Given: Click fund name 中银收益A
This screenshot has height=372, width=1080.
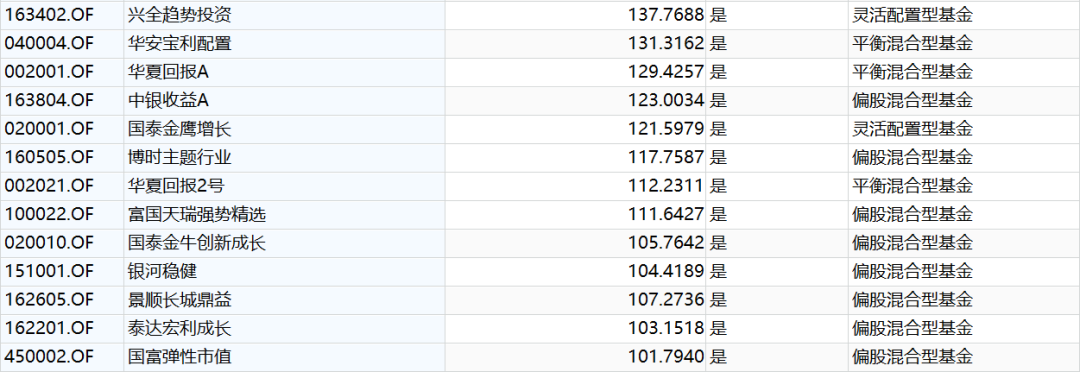Looking at the screenshot, I should click(x=169, y=101).
